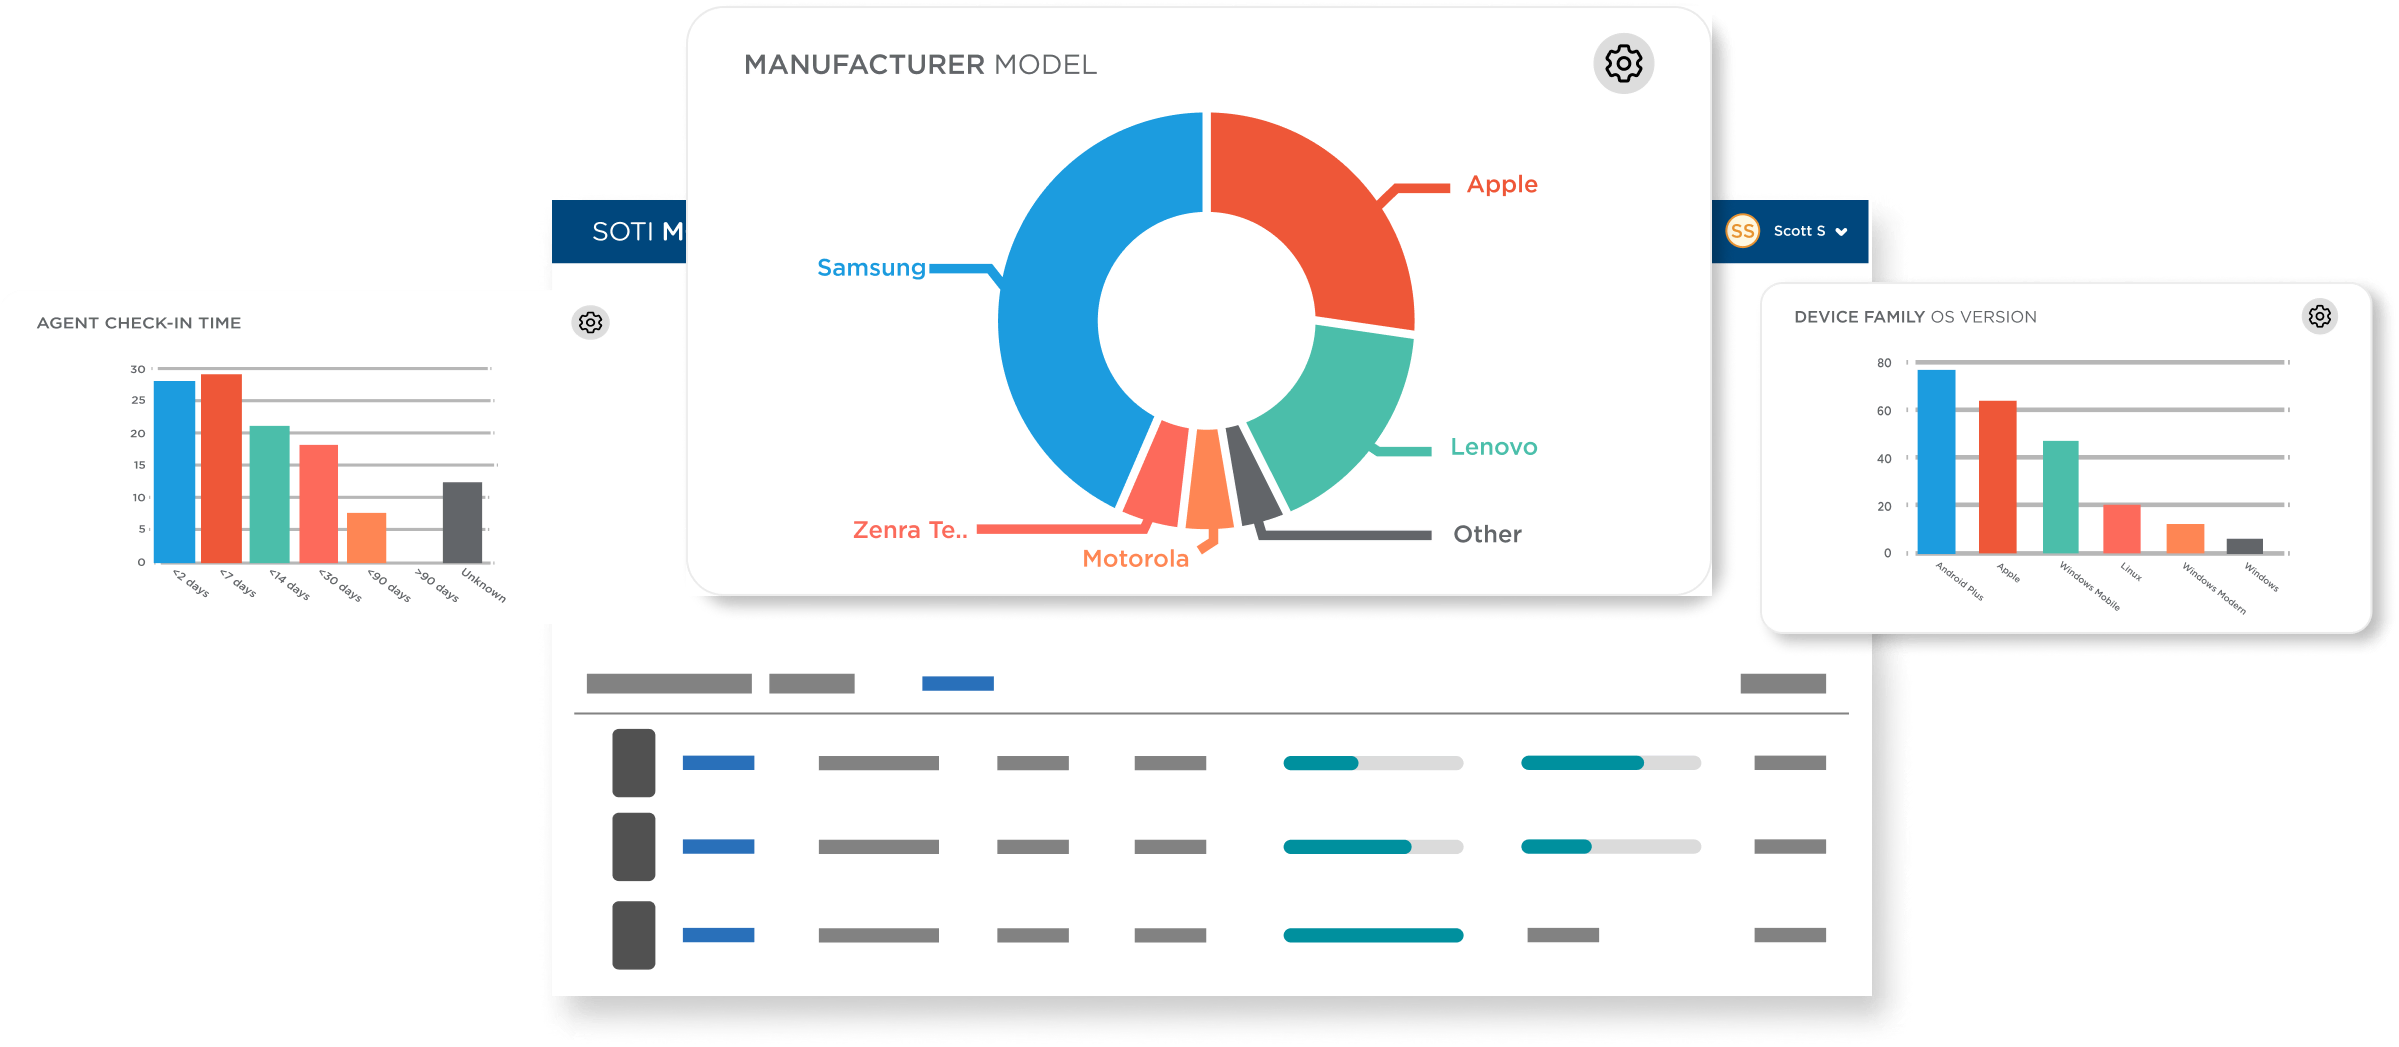Select the Apple bar in OS version chart

point(1997,477)
